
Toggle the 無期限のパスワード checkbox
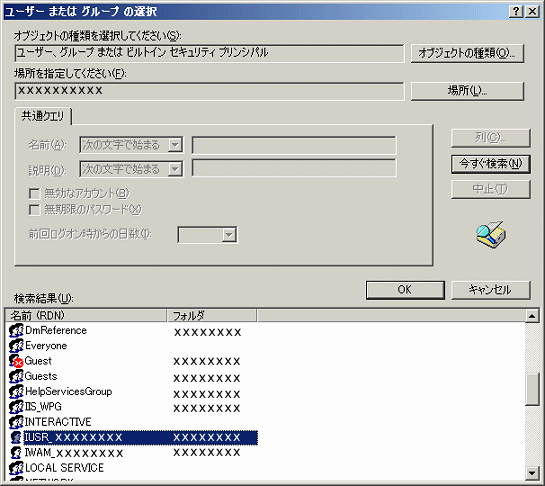click(x=34, y=210)
